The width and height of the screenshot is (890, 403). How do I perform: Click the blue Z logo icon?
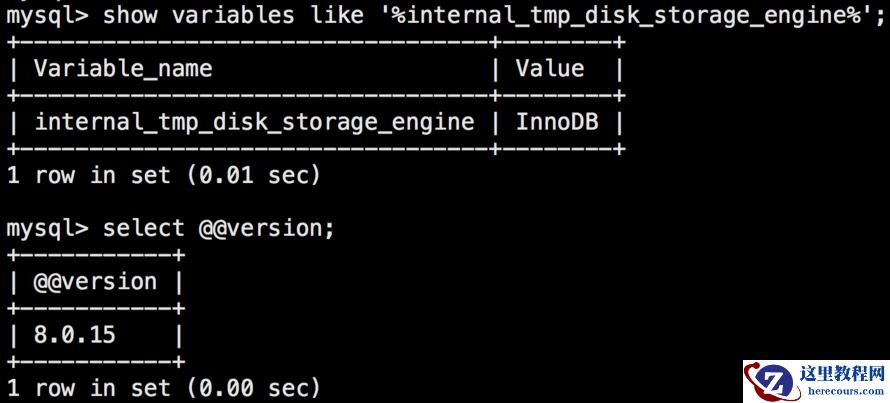(771, 381)
